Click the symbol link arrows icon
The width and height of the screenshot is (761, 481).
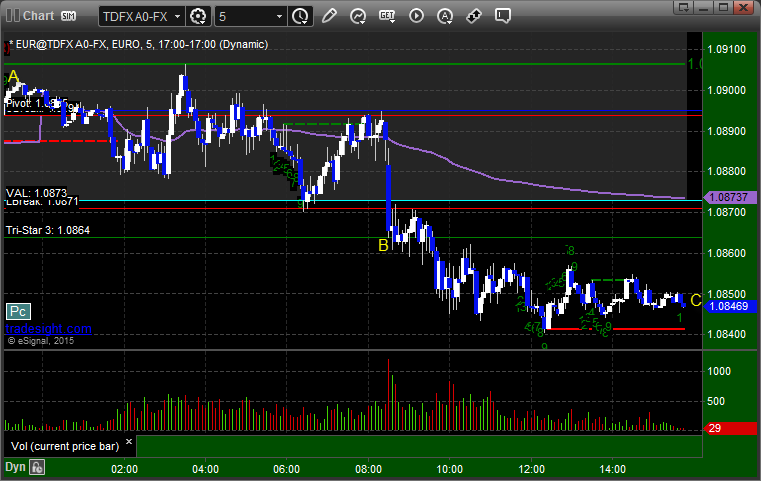coord(474,17)
